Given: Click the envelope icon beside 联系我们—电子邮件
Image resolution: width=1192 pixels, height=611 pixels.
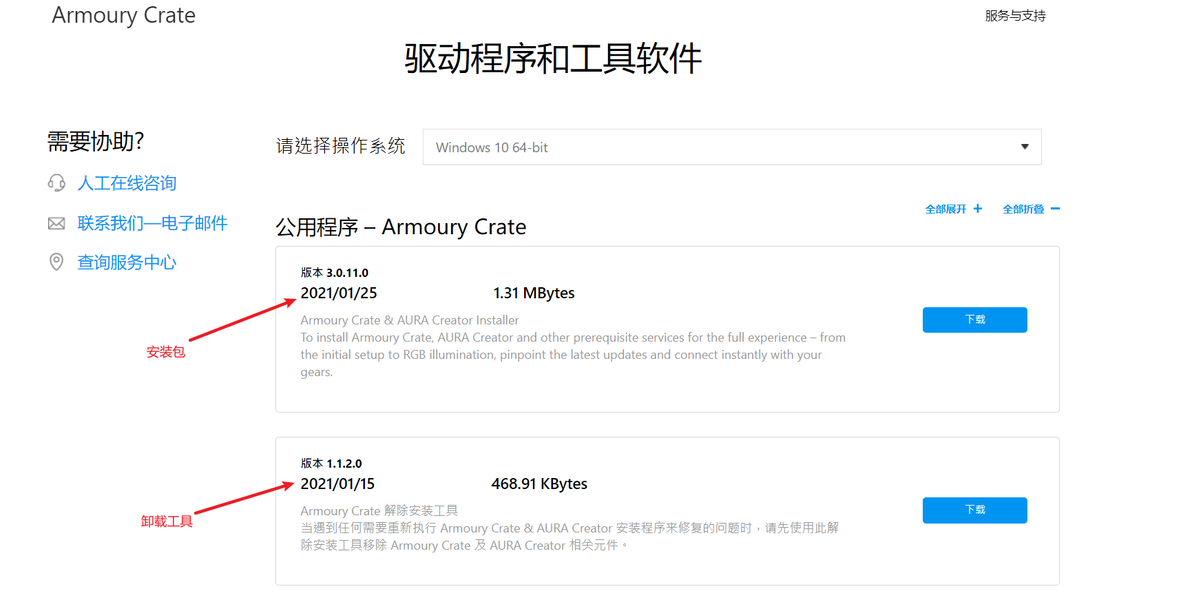Looking at the screenshot, I should 56,223.
